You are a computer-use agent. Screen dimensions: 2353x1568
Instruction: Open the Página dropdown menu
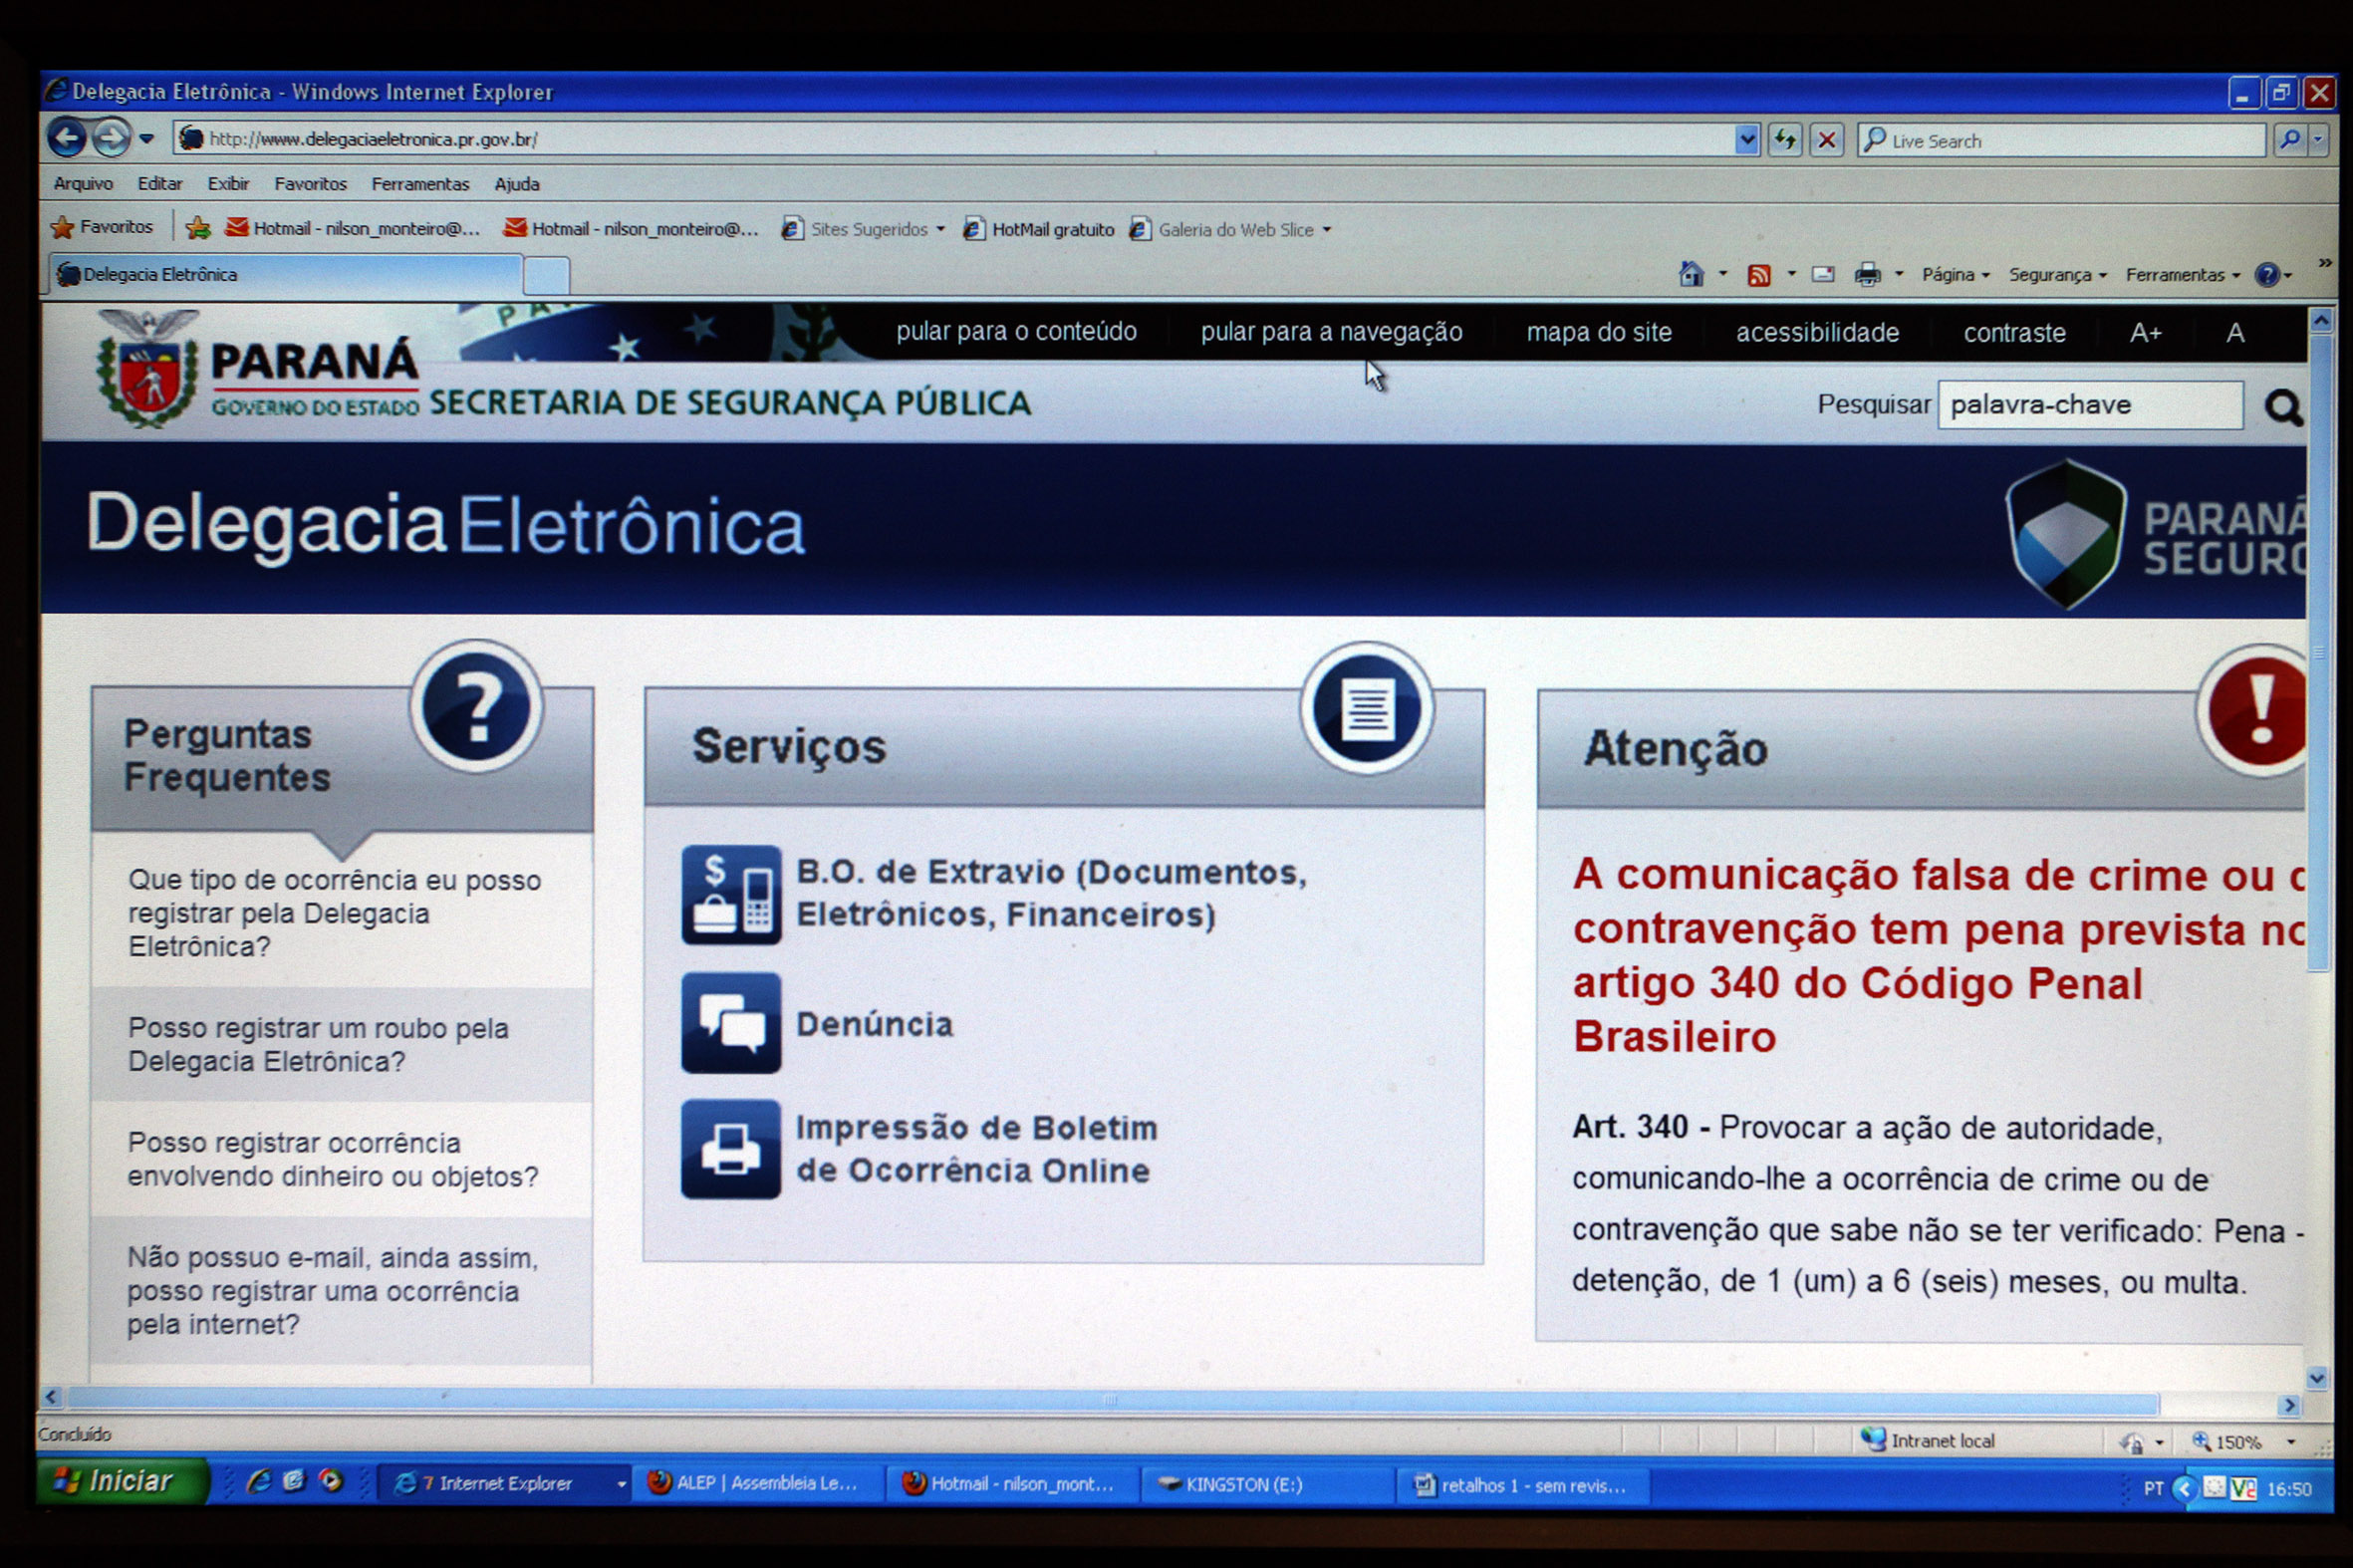tap(1954, 275)
